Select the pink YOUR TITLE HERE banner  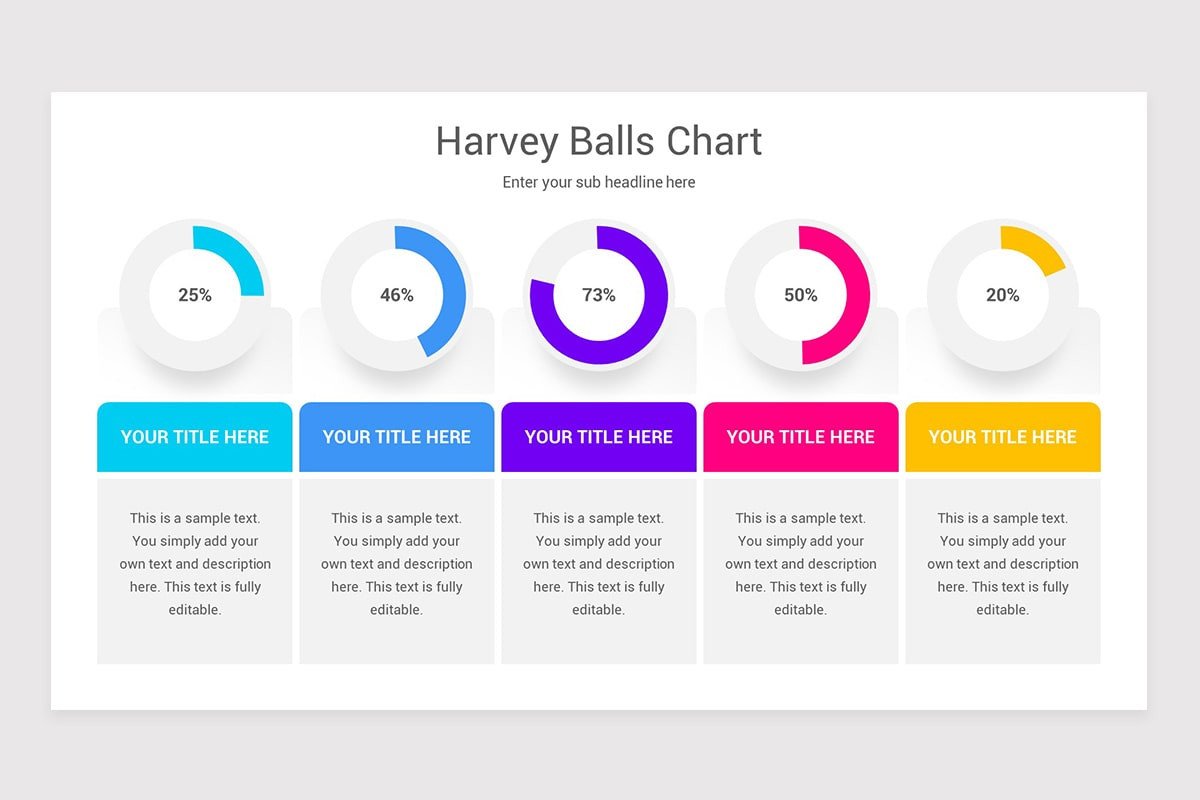point(801,437)
